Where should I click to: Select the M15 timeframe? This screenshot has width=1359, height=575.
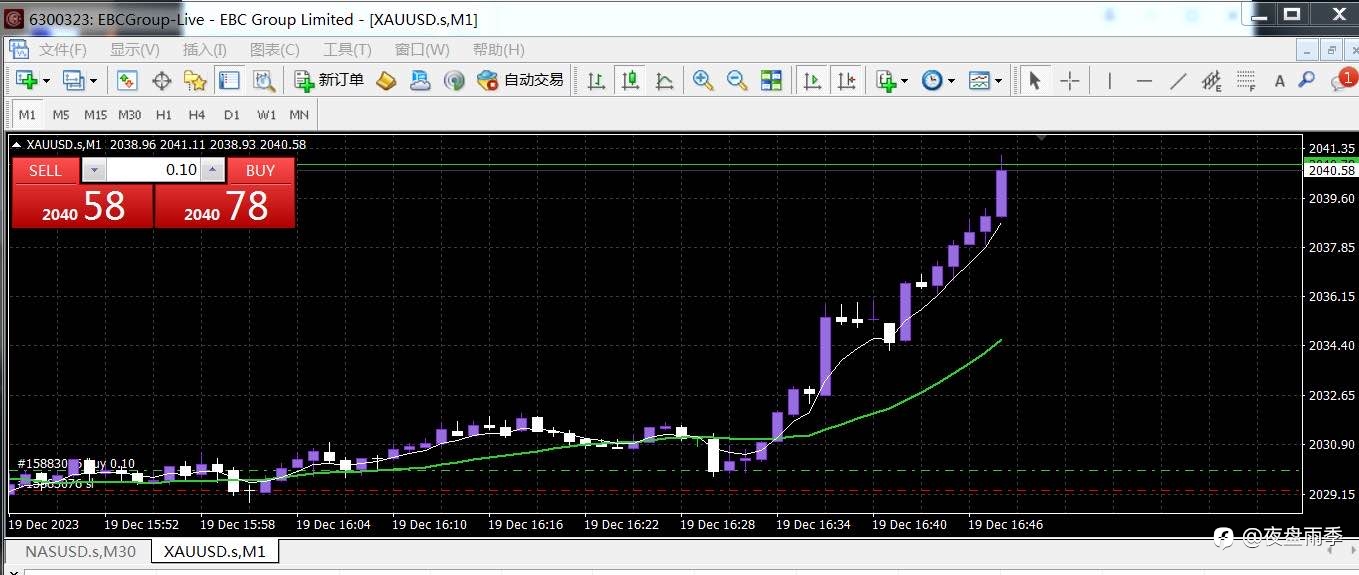click(x=95, y=115)
